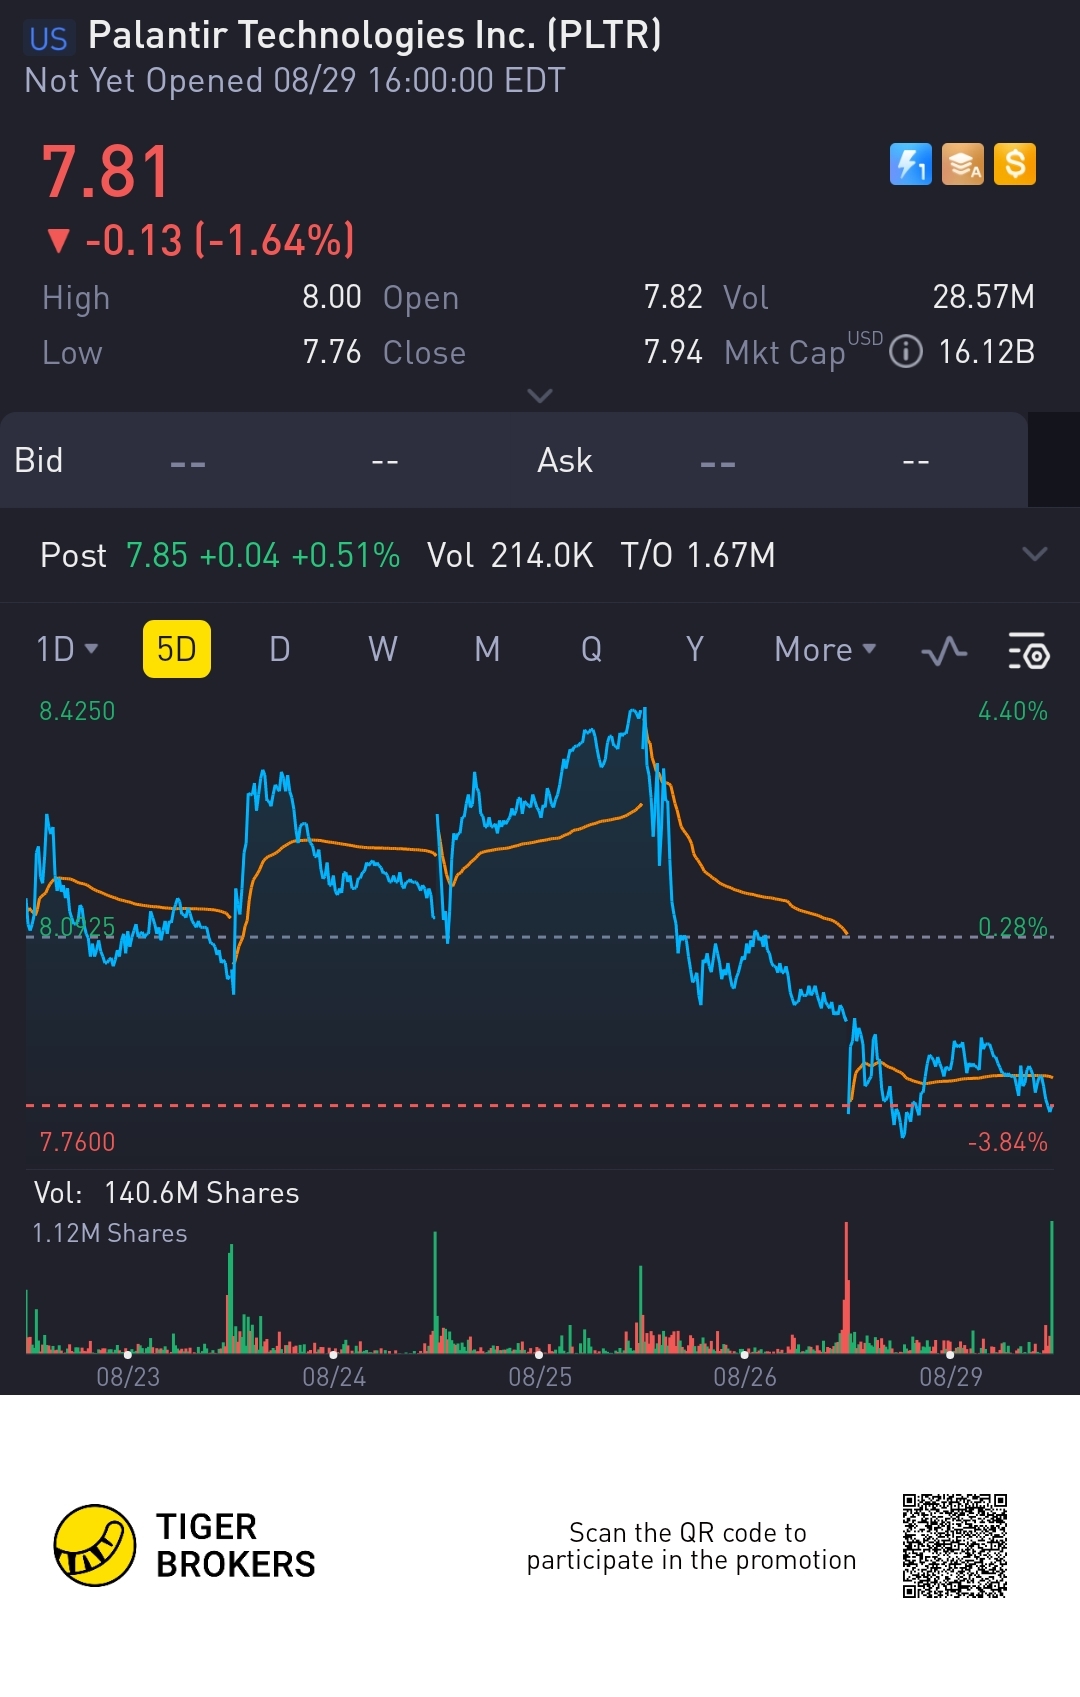1080x1697 pixels.
Task: Open the 1D timeframe dropdown
Action: pyautogui.click(x=67, y=649)
